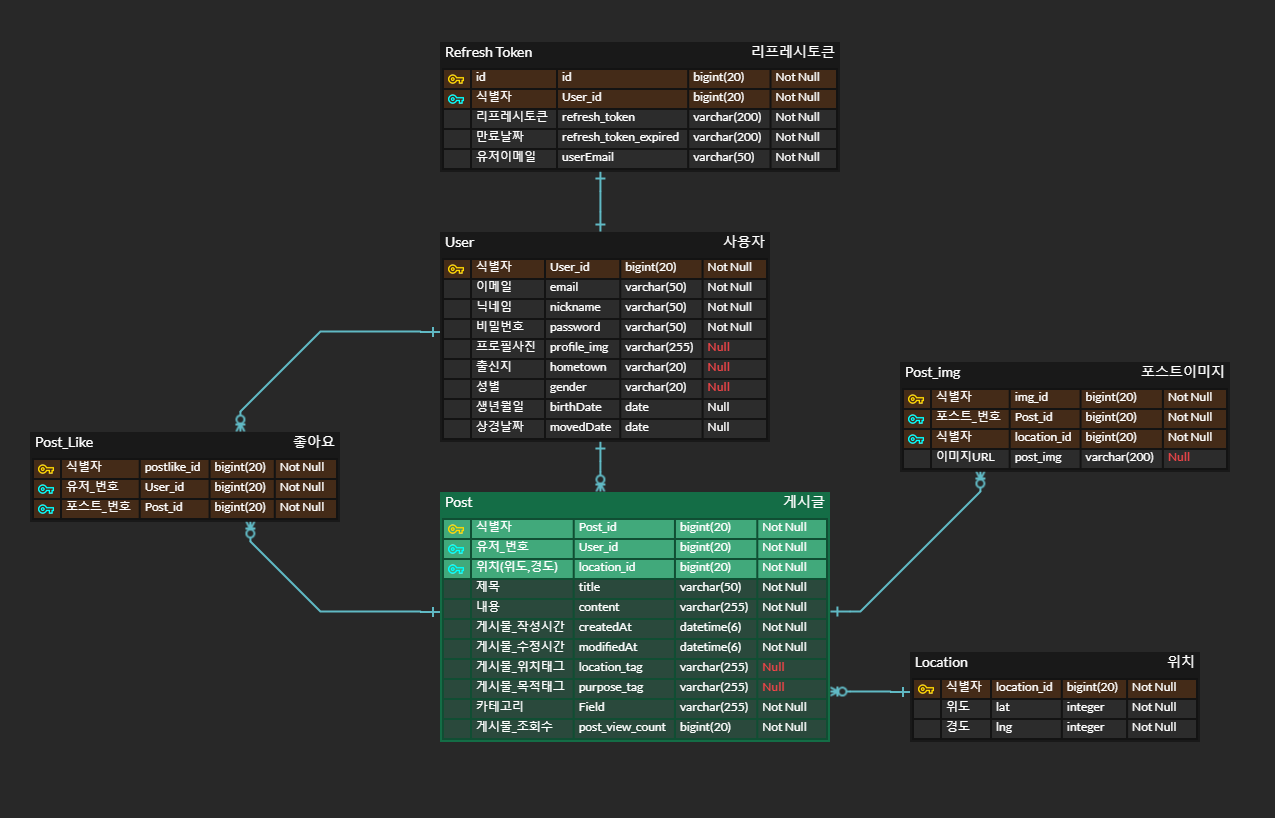The height and width of the screenshot is (818, 1275).
Task: Click the hometown column name
Action: [578, 367]
